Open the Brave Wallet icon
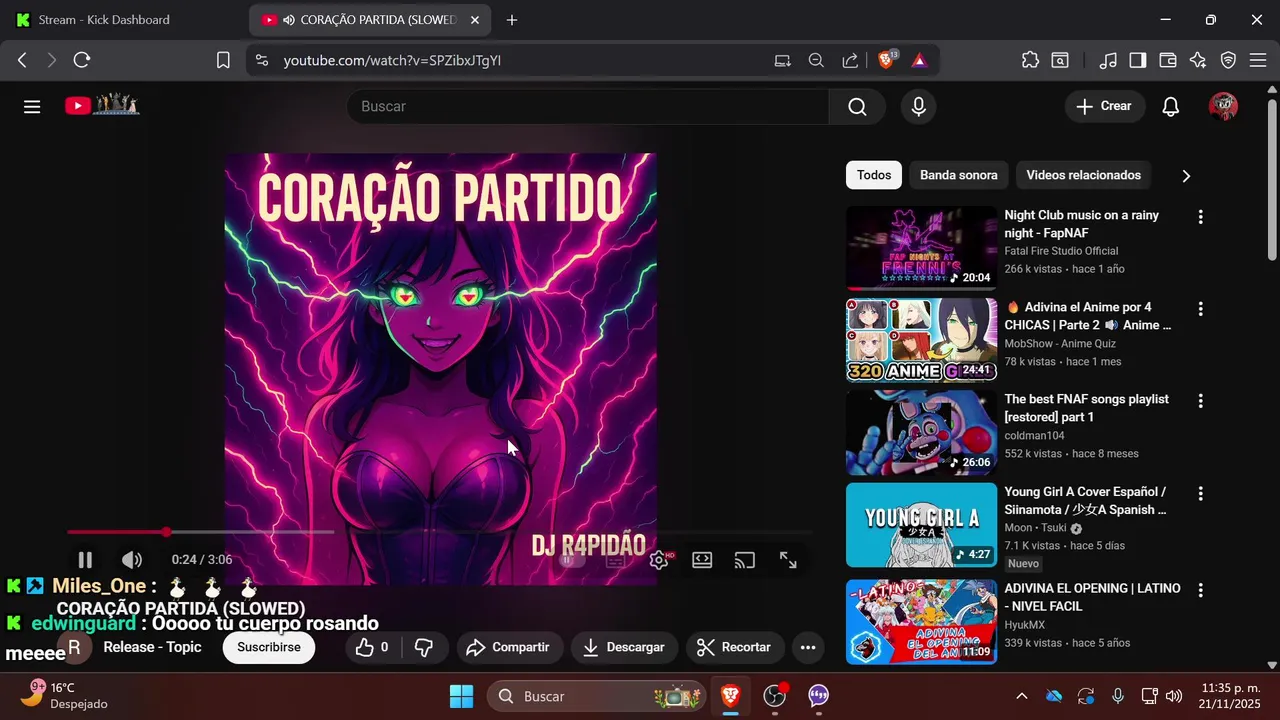 click(x=1168, y=60)
